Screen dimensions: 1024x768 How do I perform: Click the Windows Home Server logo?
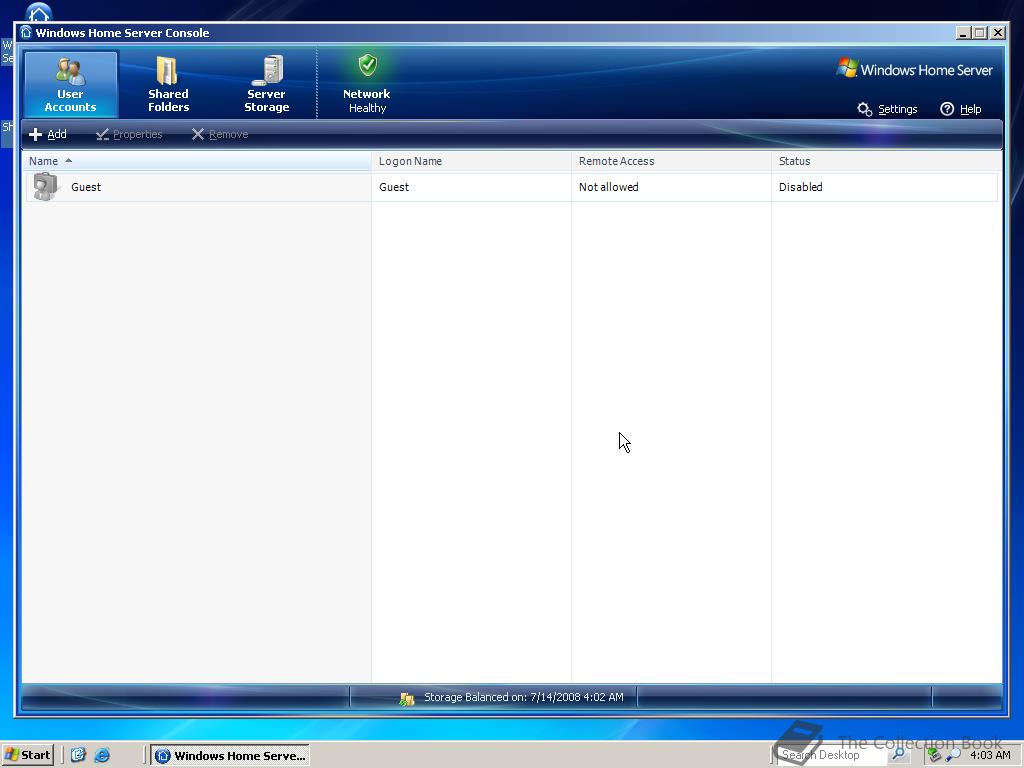click(914, 69)
